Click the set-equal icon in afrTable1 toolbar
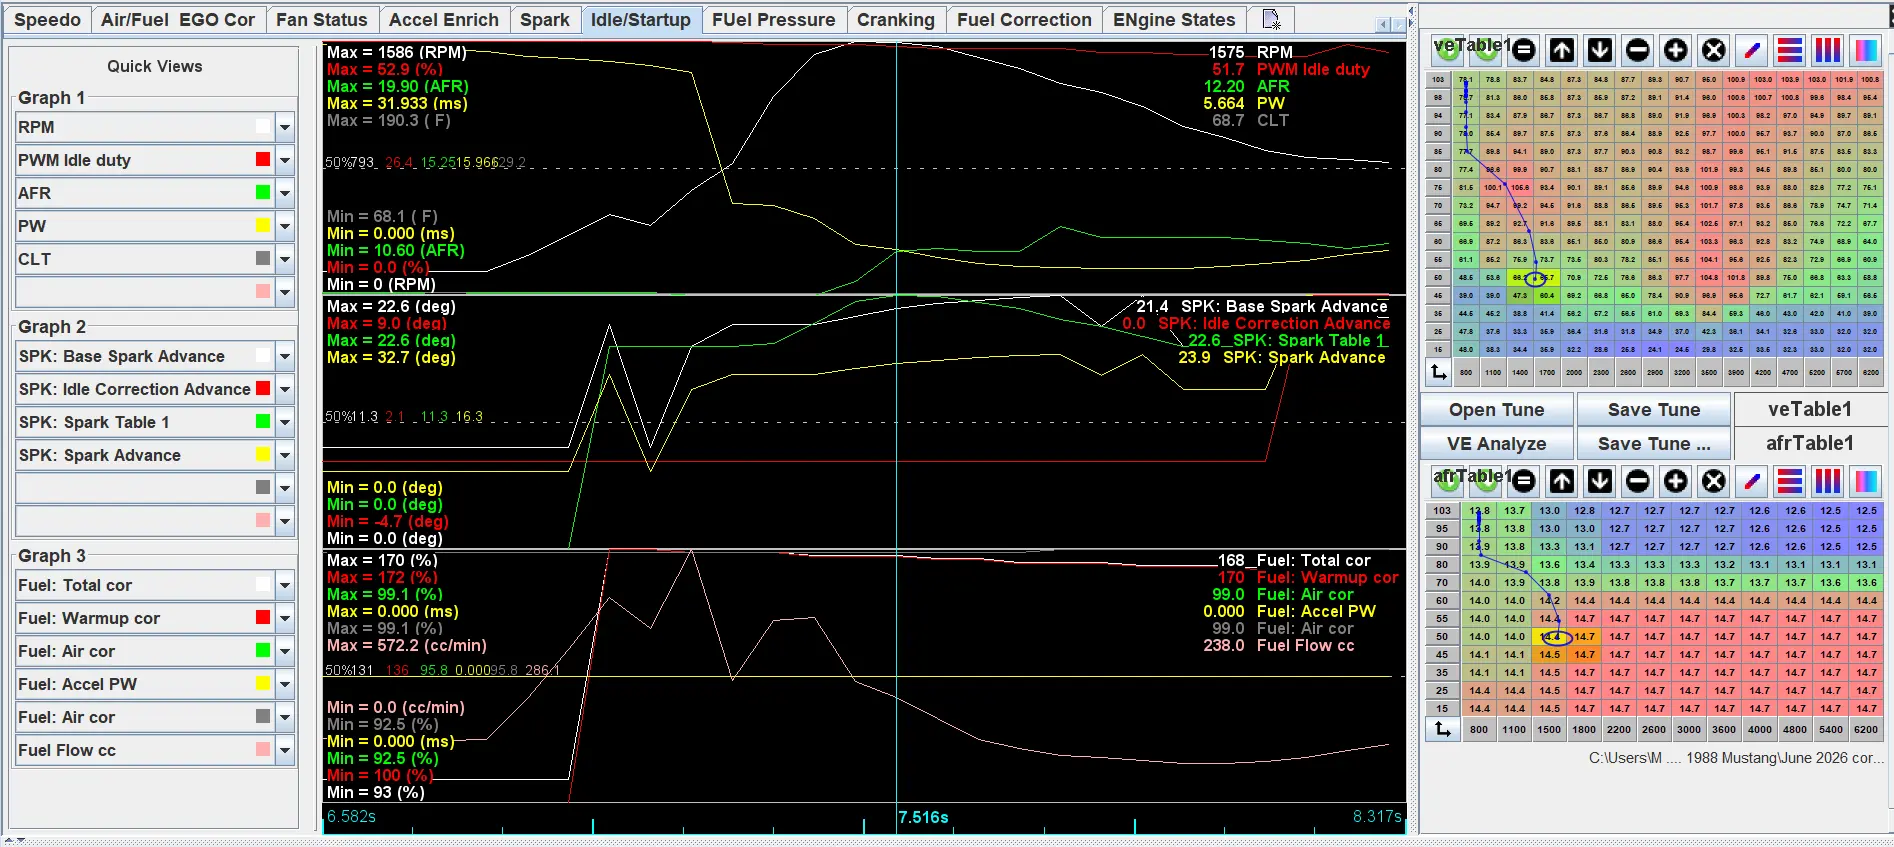Viewport: 1894px width, 847px height. point(1524,481)
